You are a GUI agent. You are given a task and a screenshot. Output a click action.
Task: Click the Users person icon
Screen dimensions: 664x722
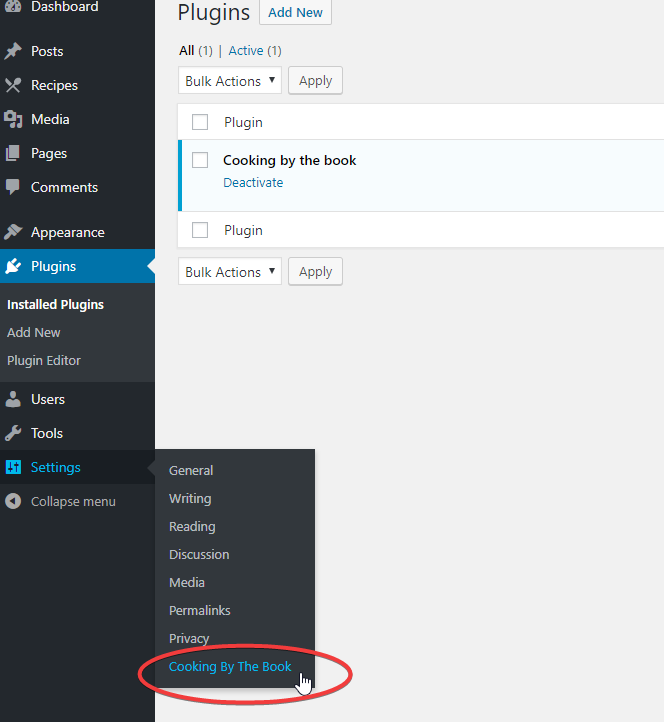(x=13, y=399)
